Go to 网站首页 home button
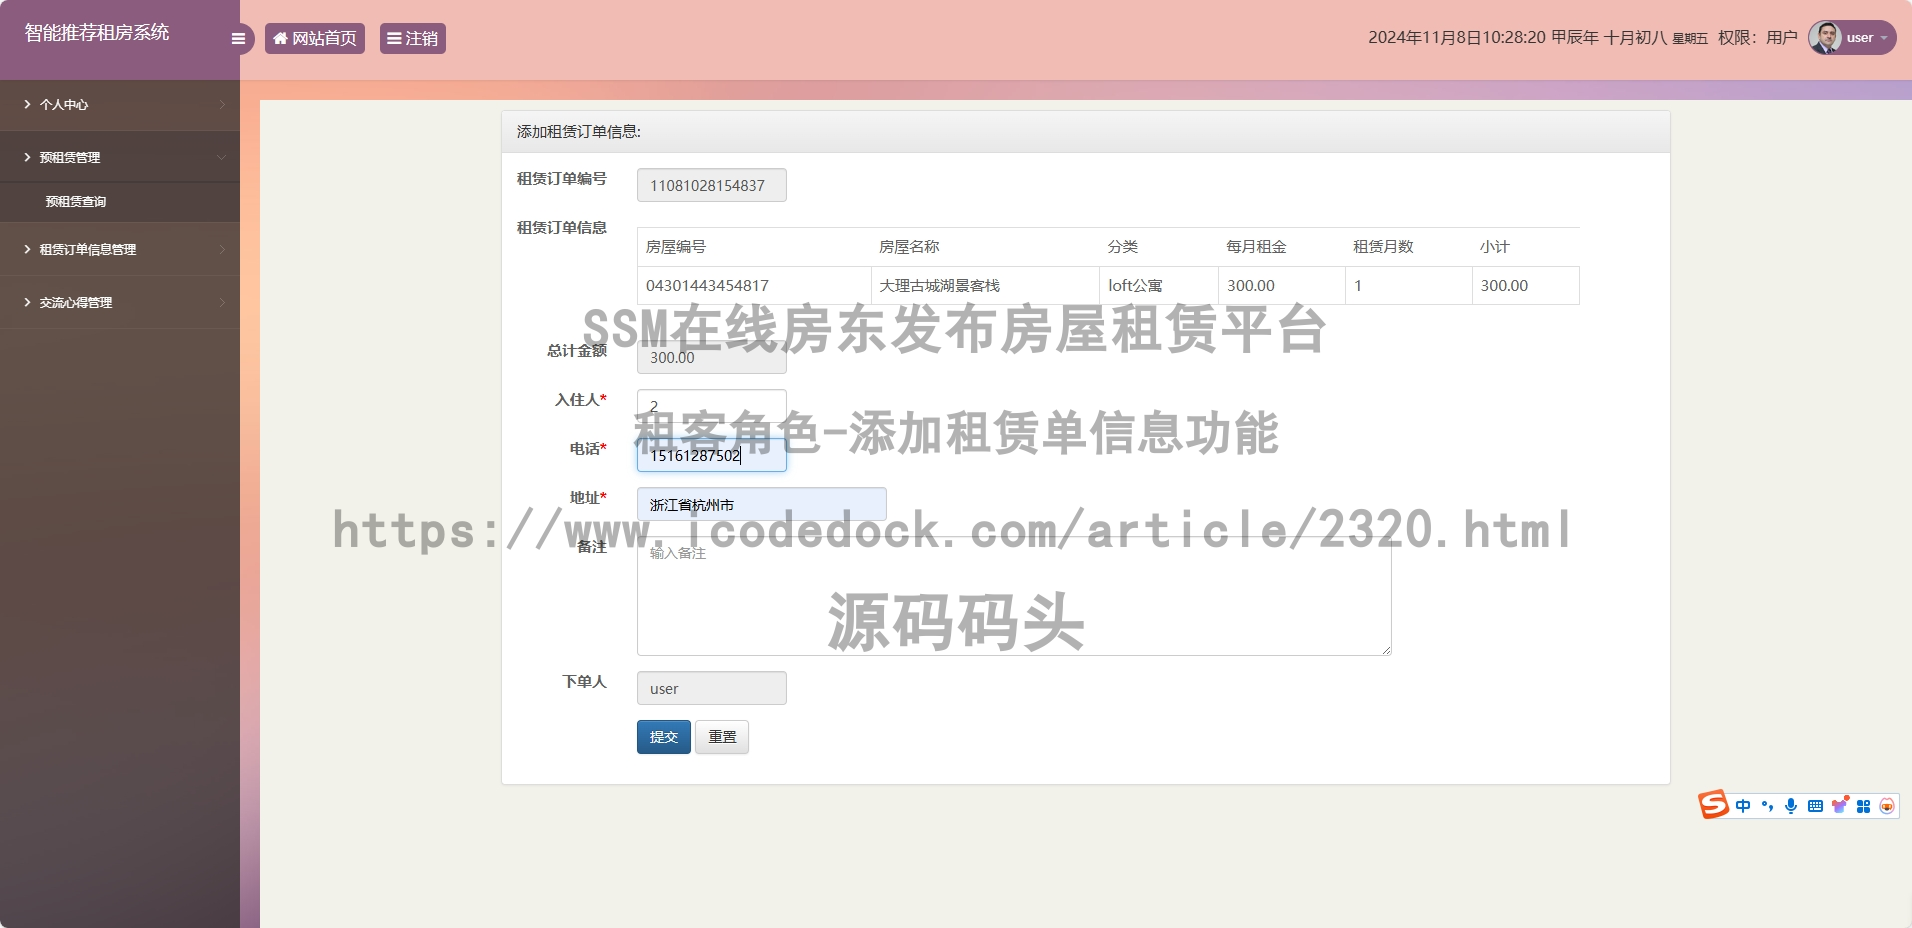 315,39
